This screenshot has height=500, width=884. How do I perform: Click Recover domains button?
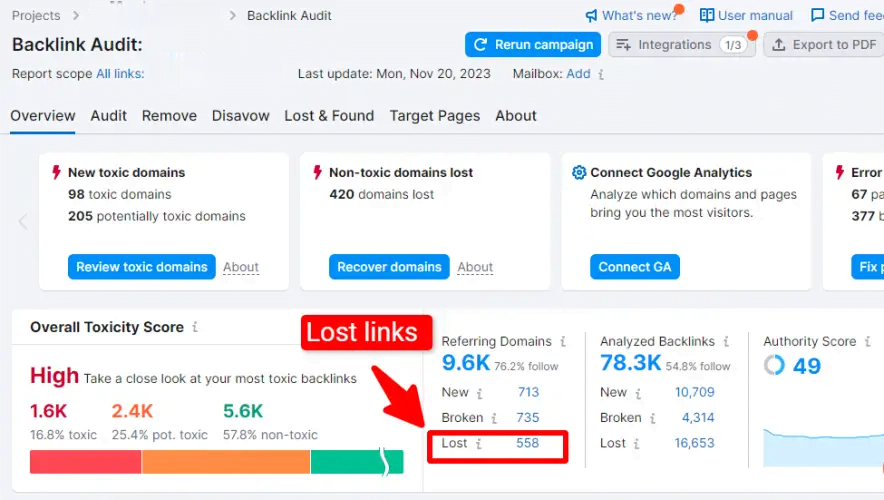389,267
